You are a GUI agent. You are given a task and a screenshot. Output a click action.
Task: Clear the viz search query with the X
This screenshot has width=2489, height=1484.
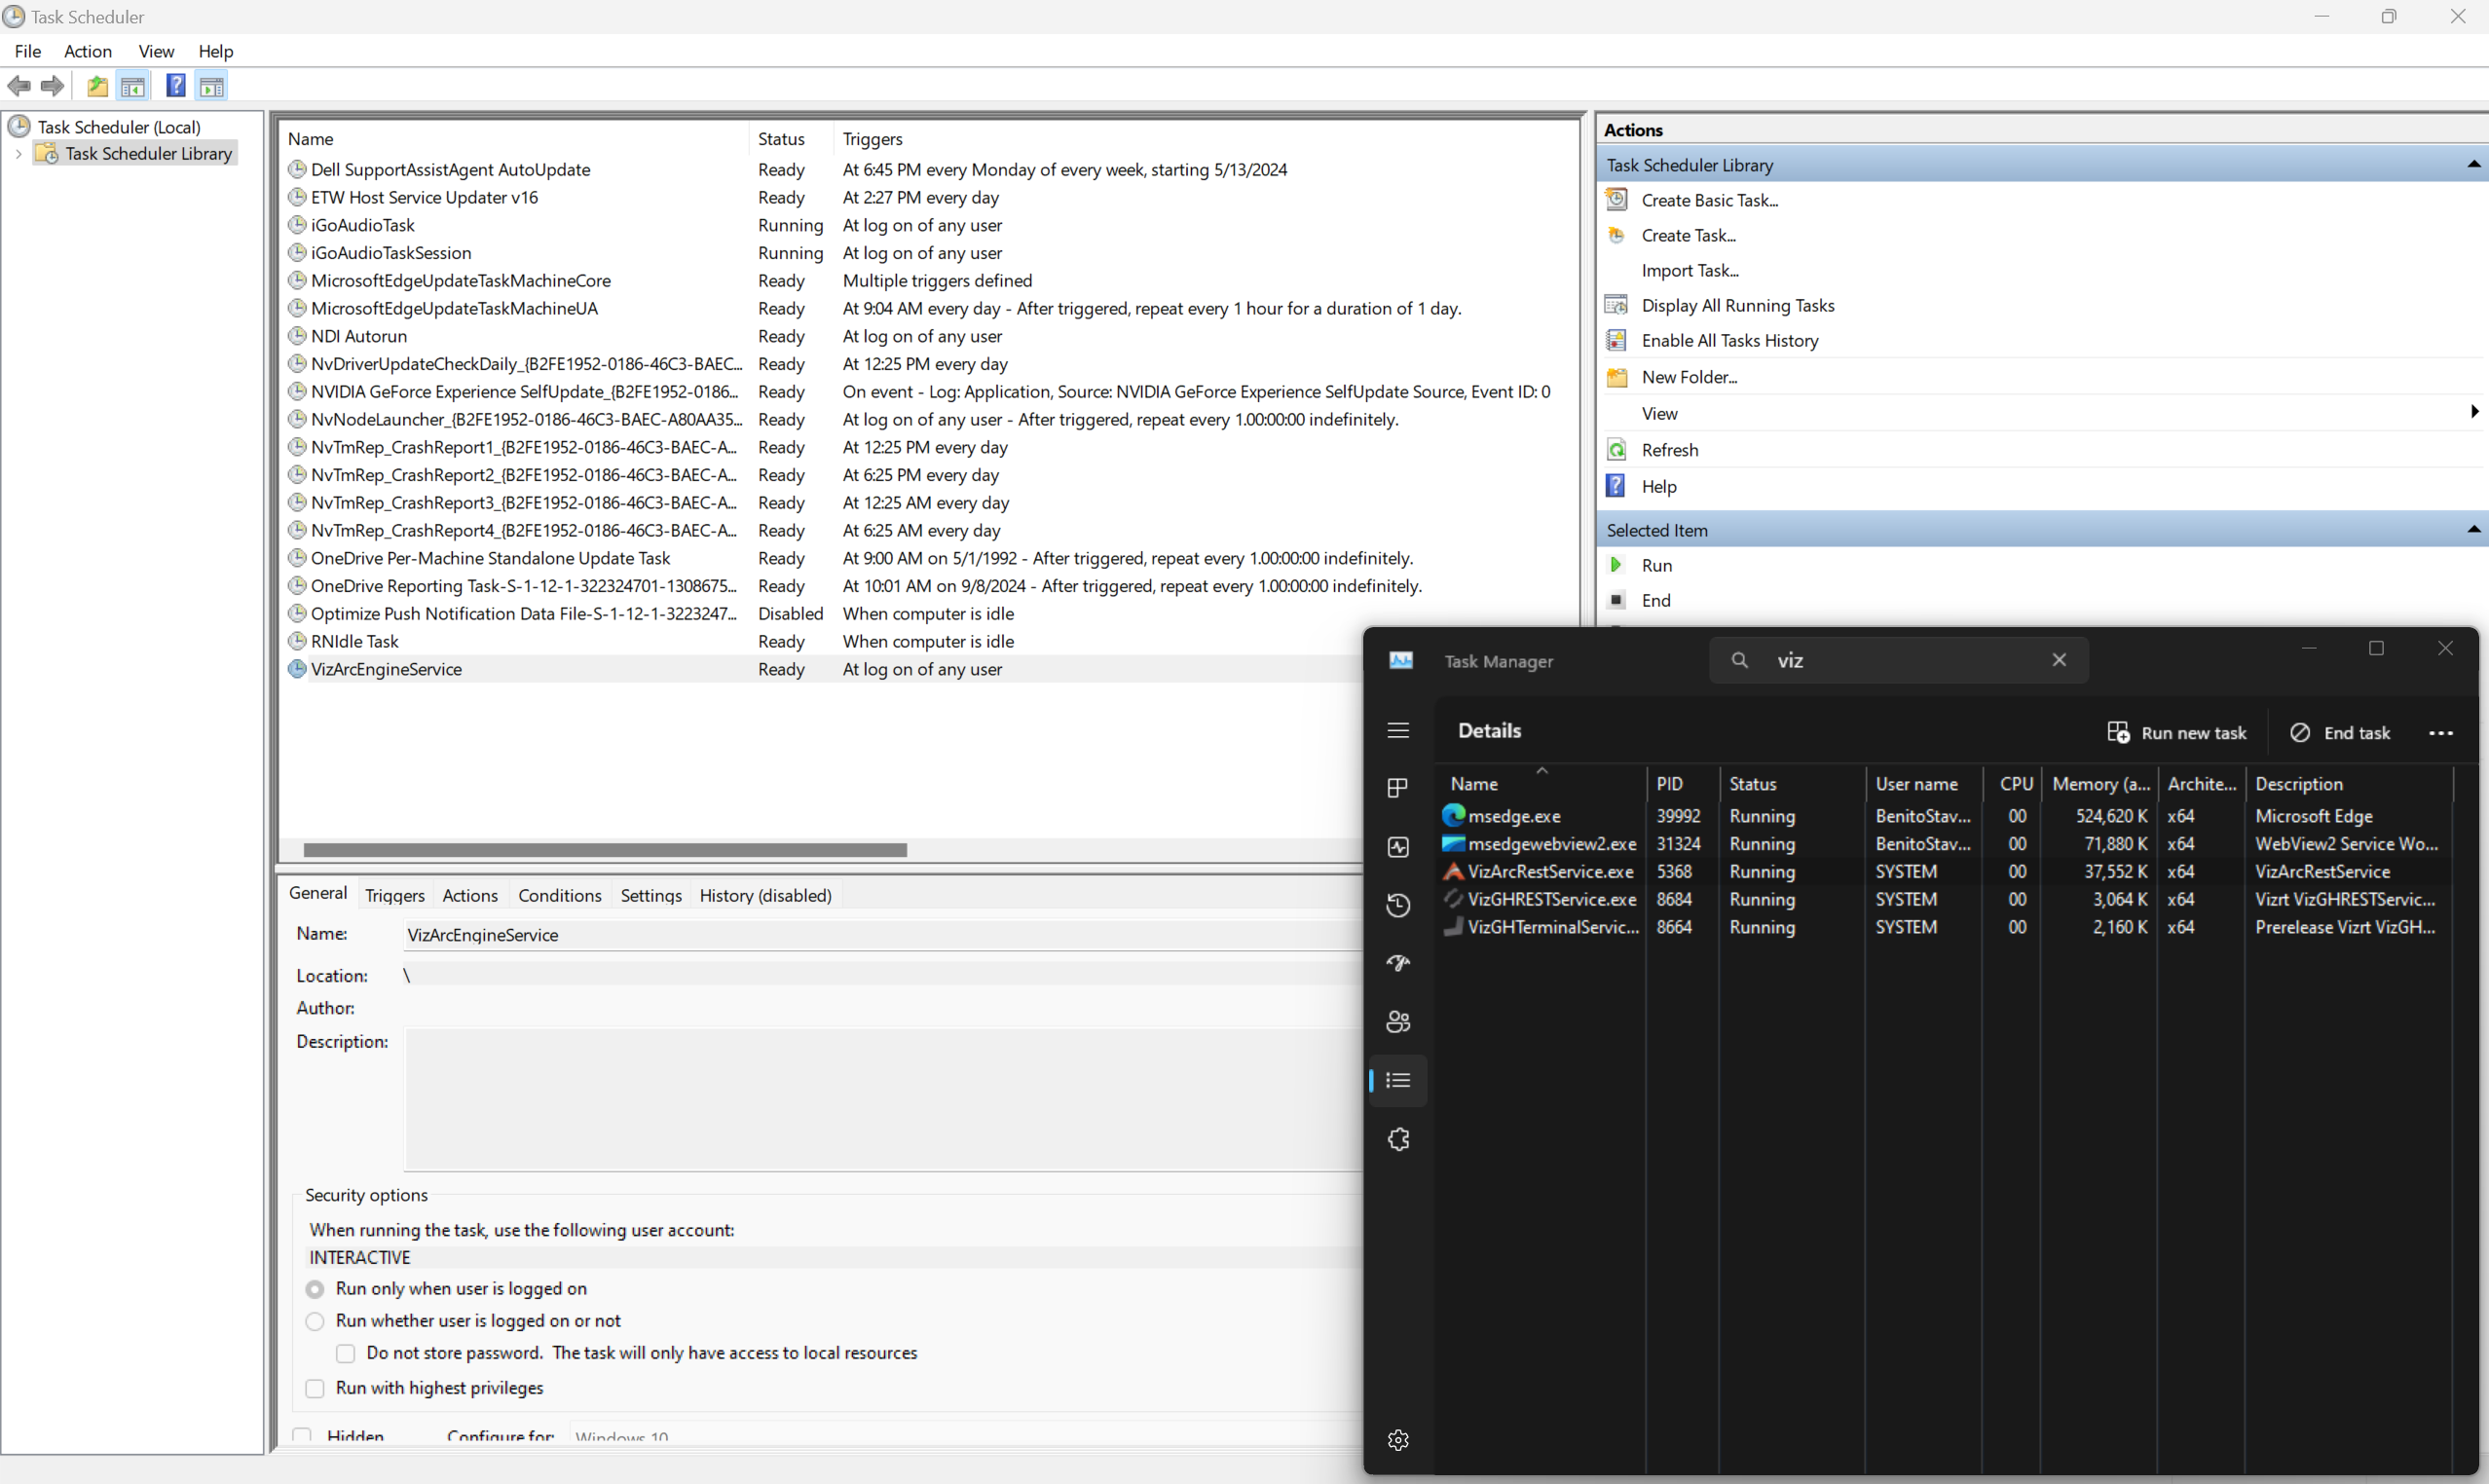2060,660
